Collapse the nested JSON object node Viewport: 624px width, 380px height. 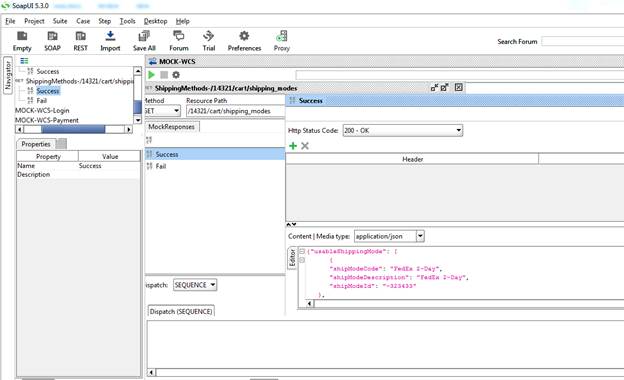click(302, 260)
